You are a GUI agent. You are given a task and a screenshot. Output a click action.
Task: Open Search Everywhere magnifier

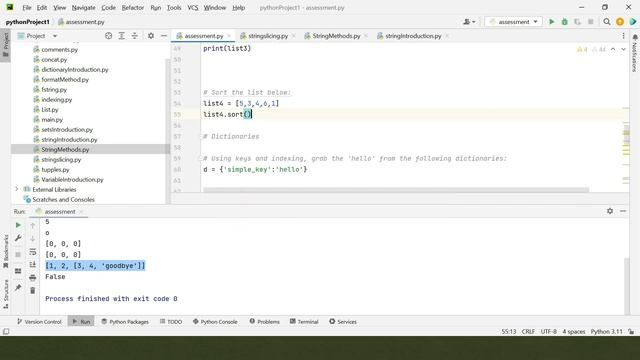(x=607, y=22)
